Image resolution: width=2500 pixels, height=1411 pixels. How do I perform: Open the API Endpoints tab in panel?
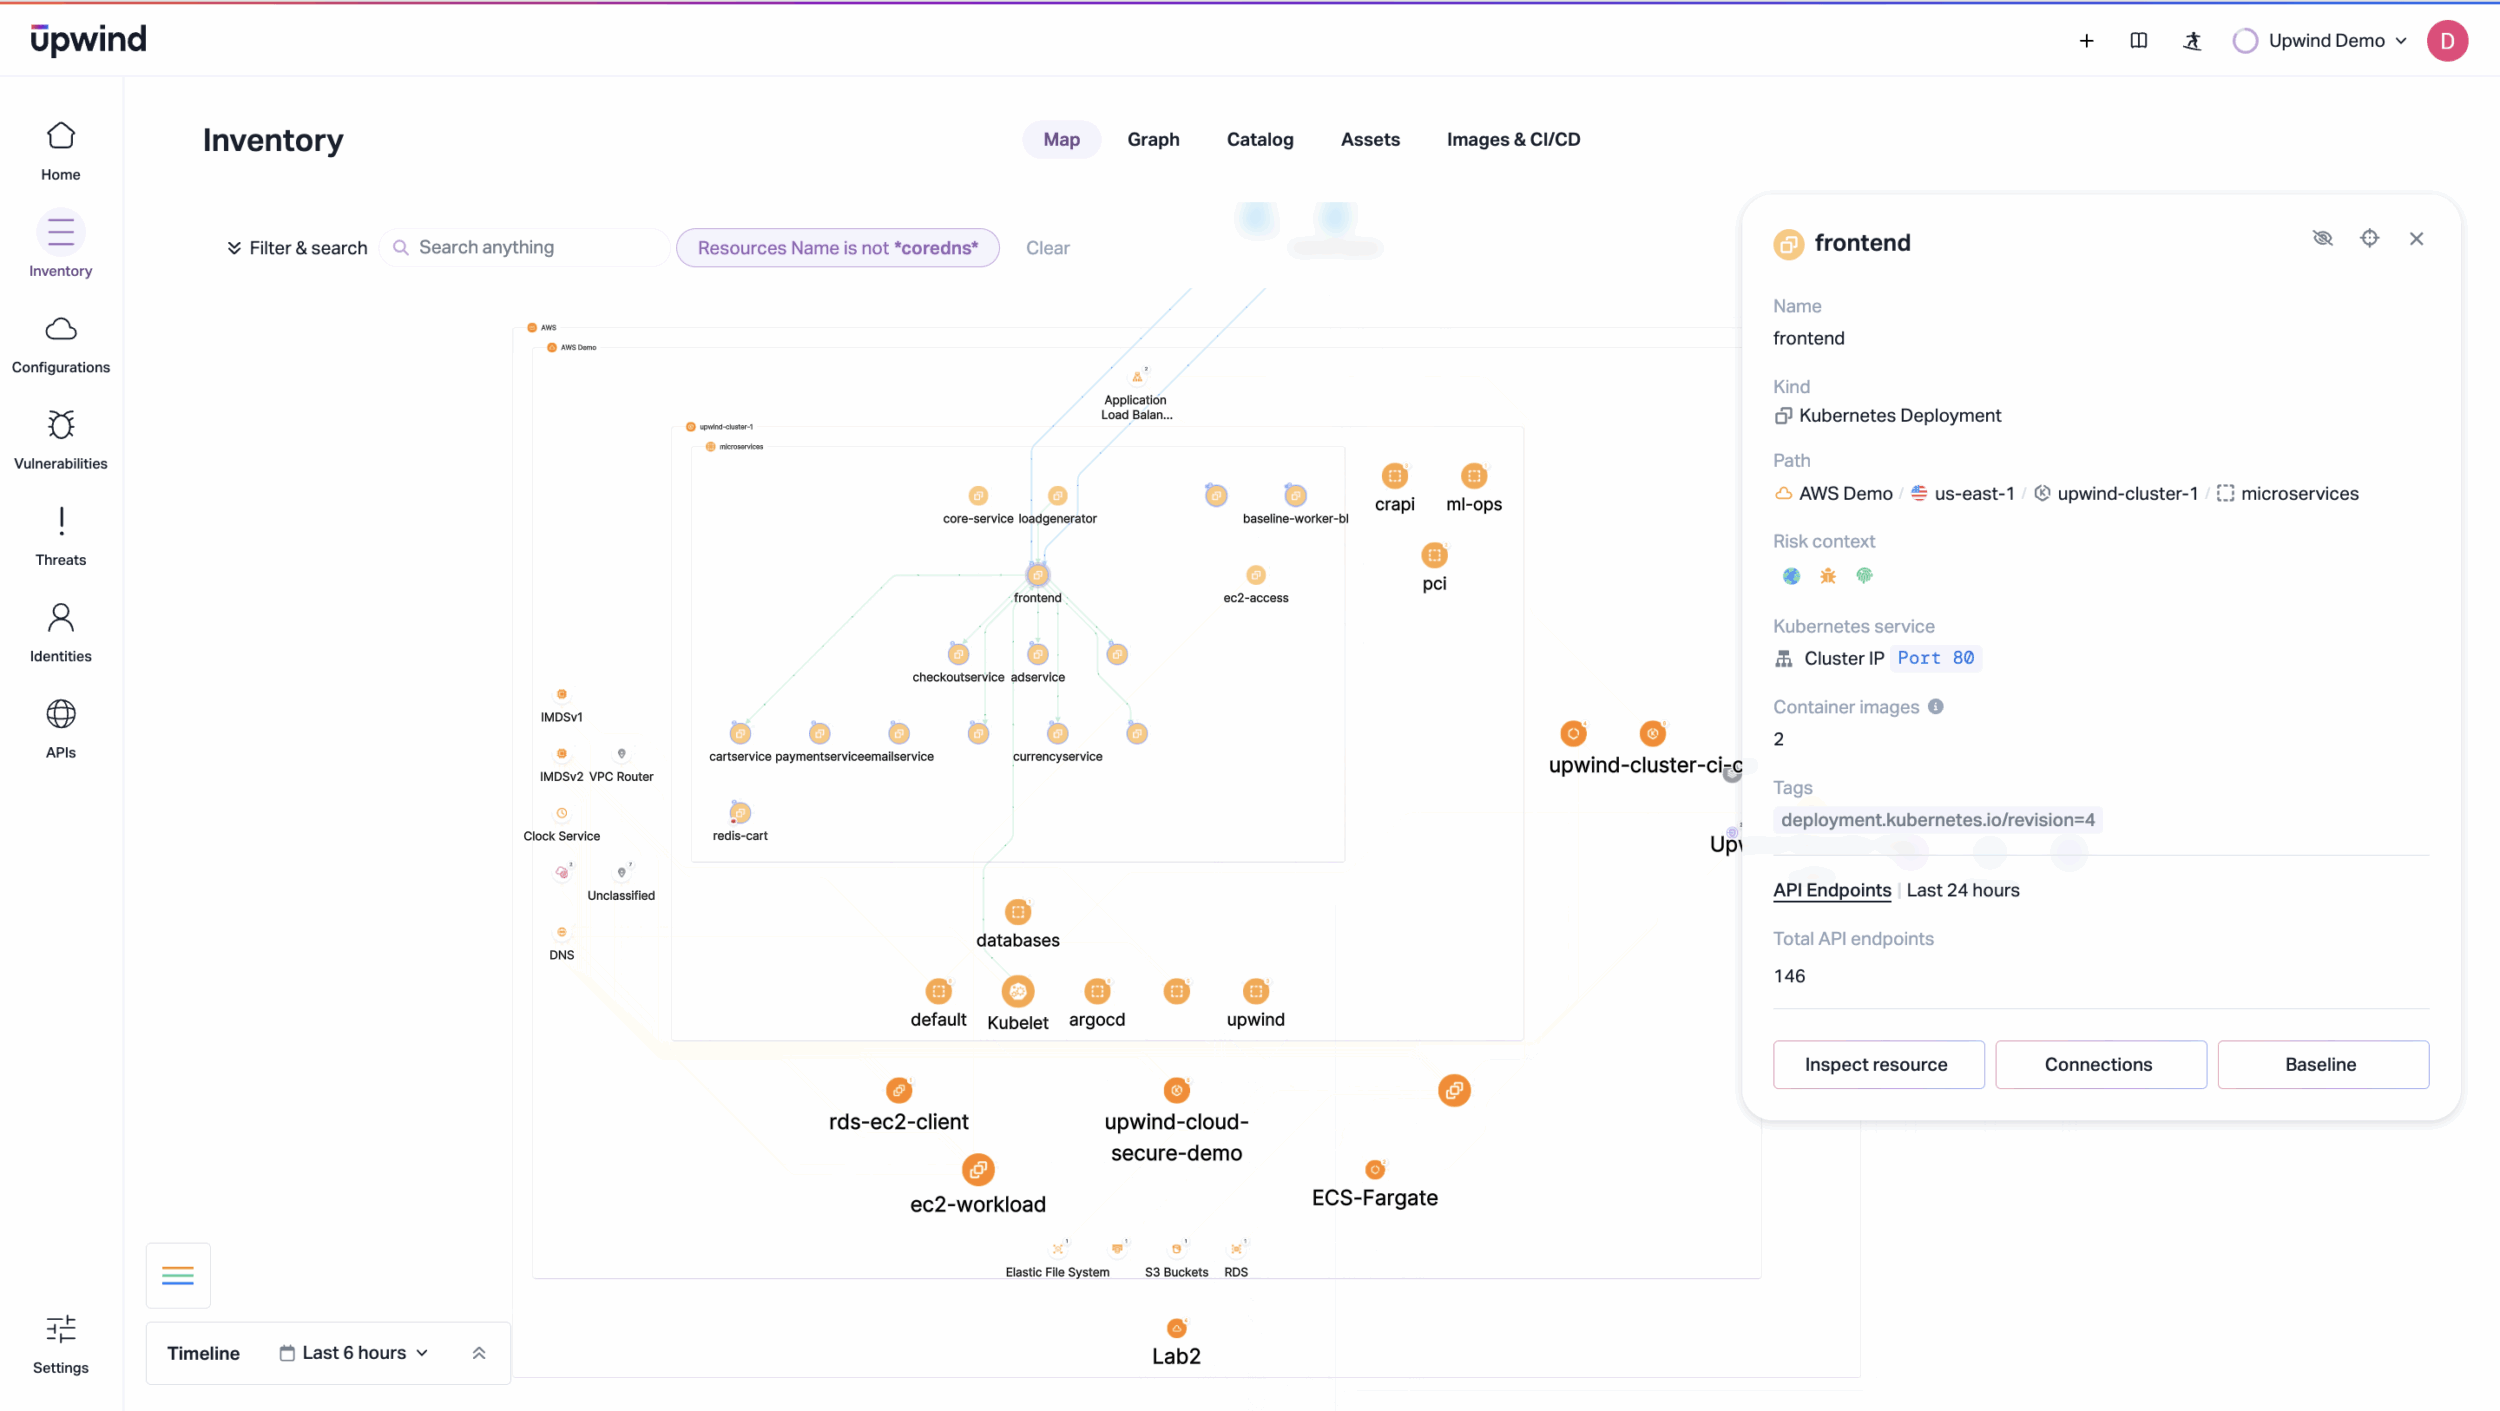1832,890
